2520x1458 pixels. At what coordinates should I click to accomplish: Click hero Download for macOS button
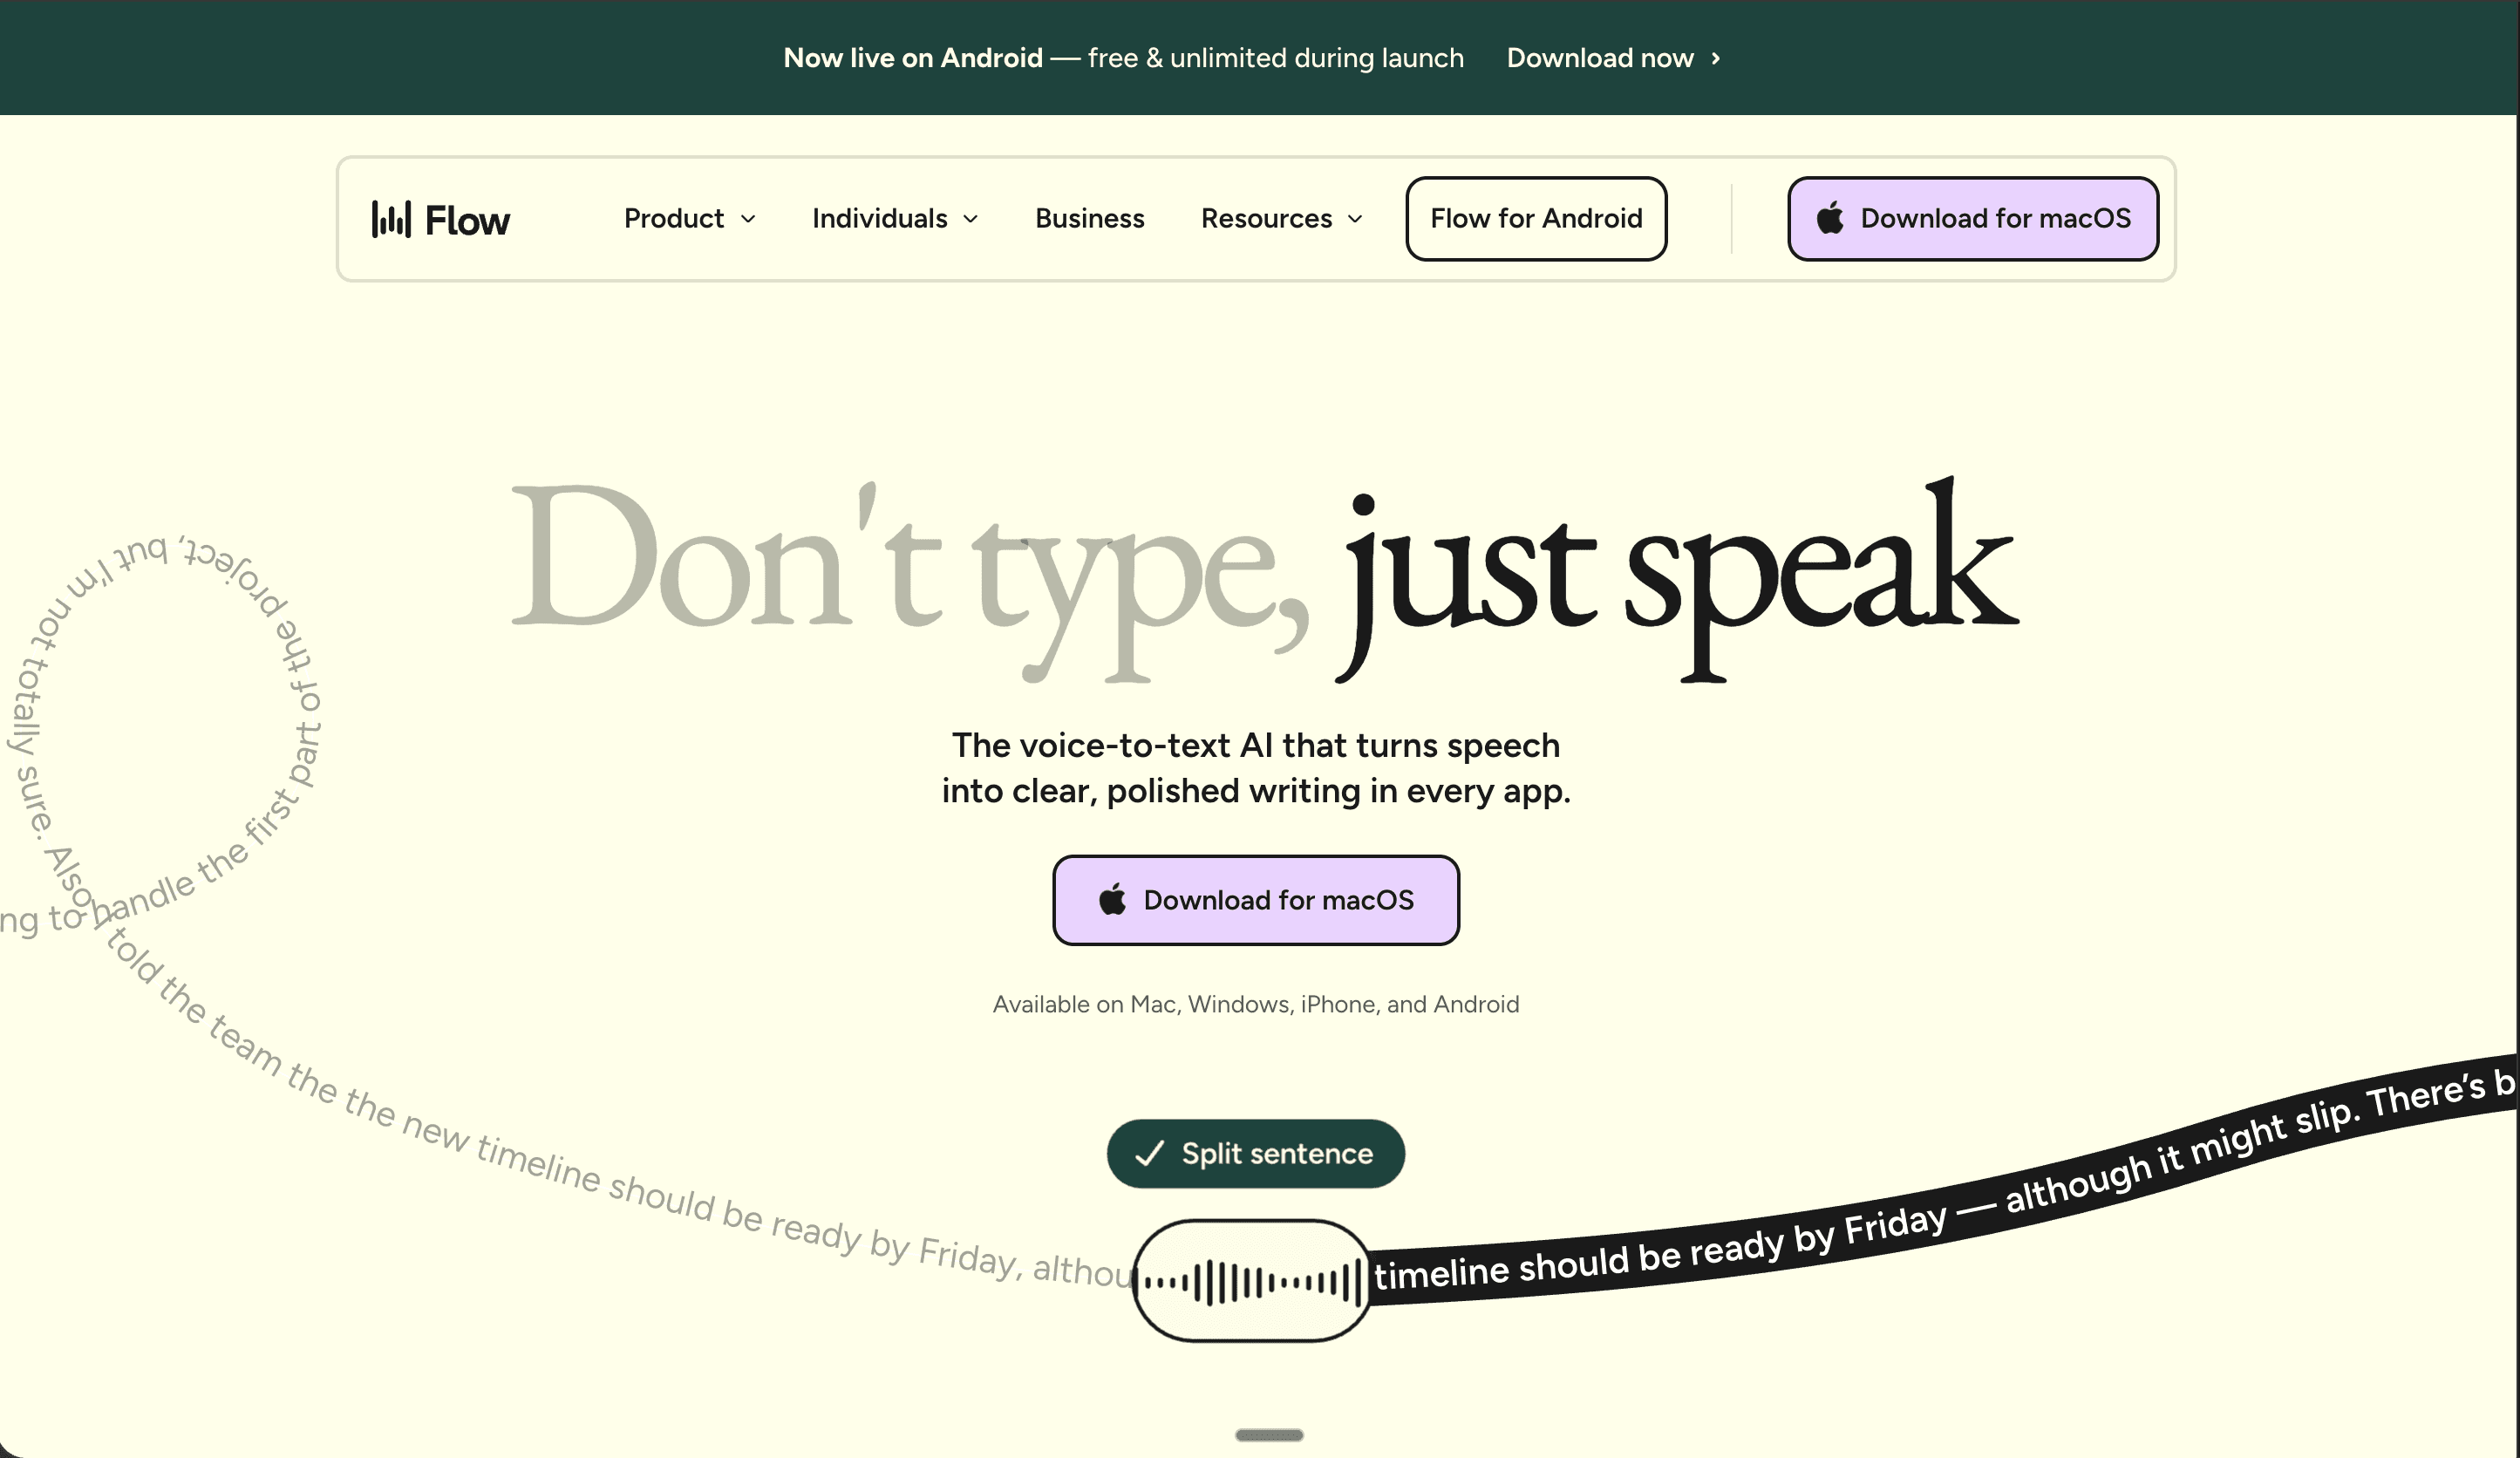coord(1255,900)
